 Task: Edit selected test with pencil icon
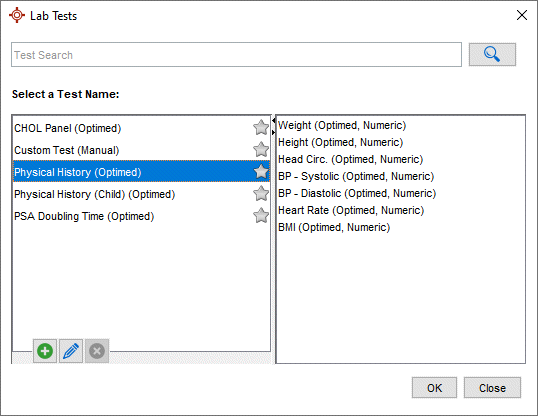[x=71, y=351]
